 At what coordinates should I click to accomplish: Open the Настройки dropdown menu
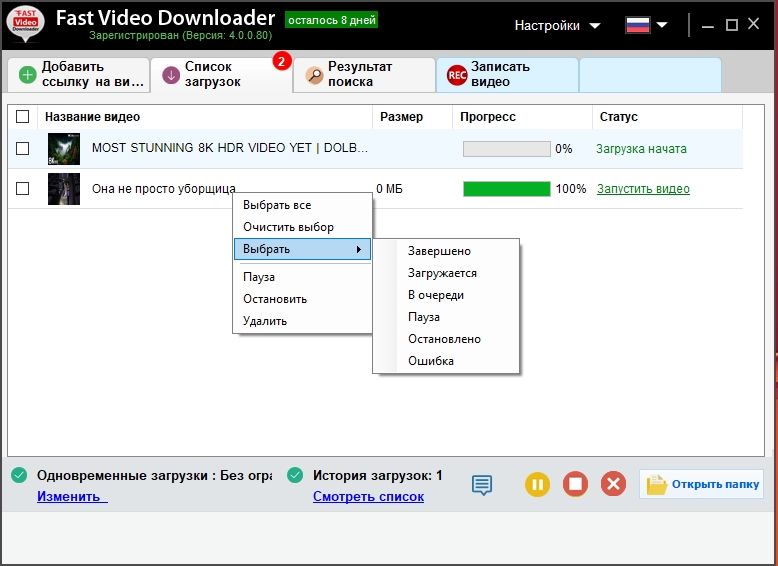coord(557,25)
